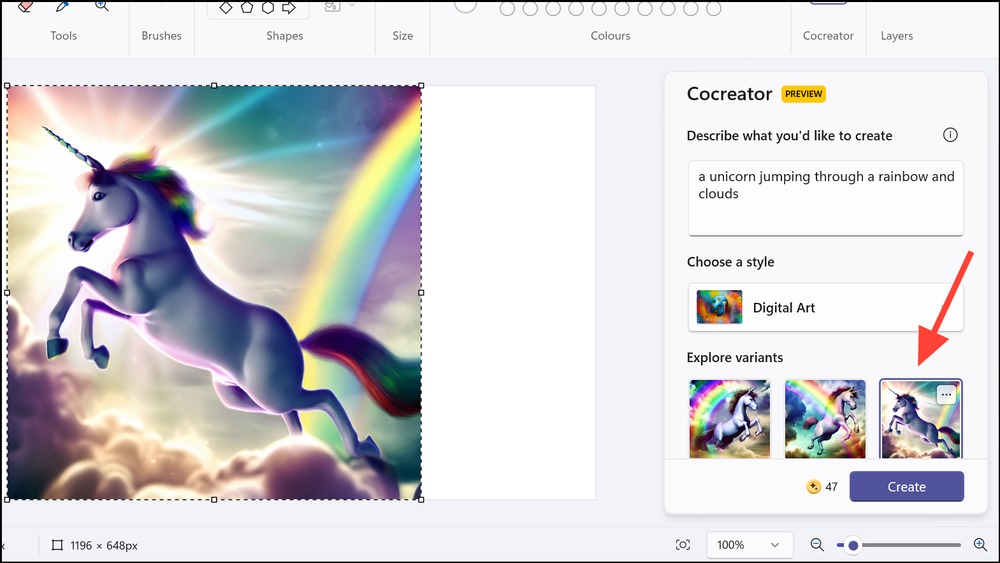
Task: Click the zoom out magnifier icon
Action: click(817, 544)
